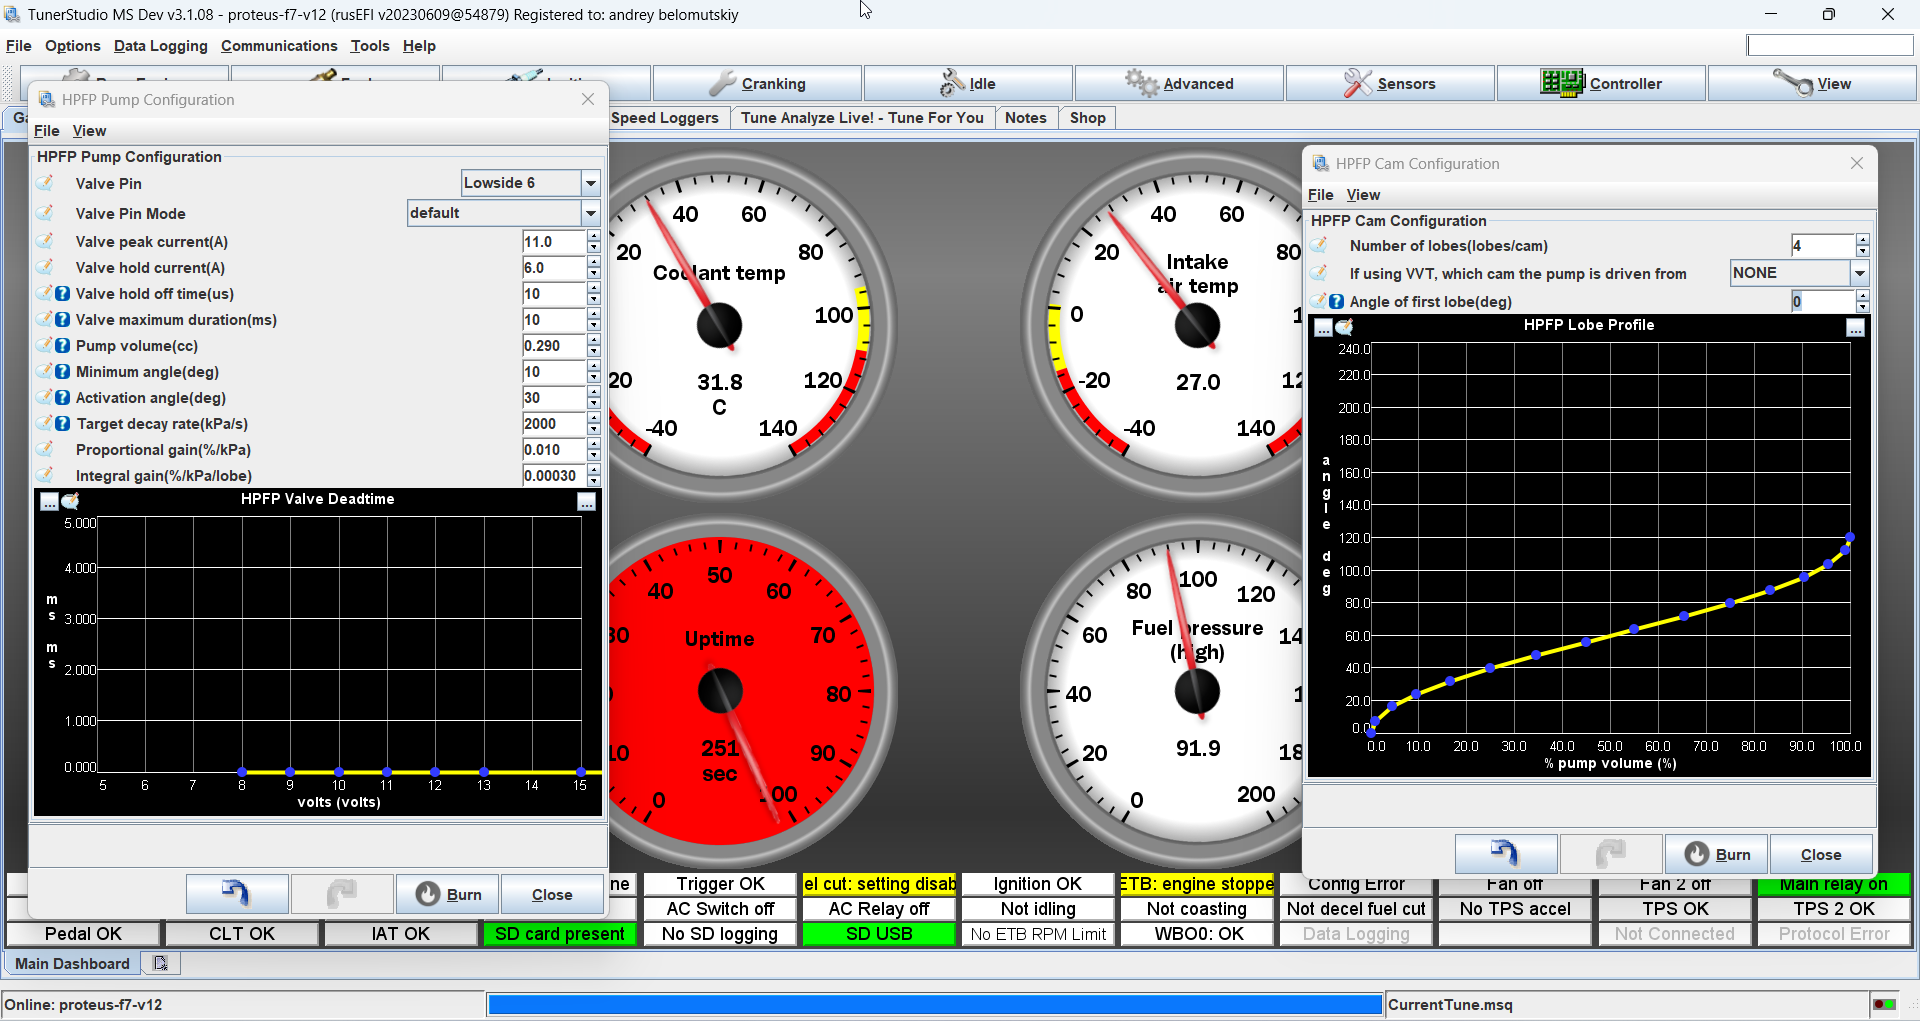Increase Pump volume with up arrow
The image size is (1920, 1021).
594,340
